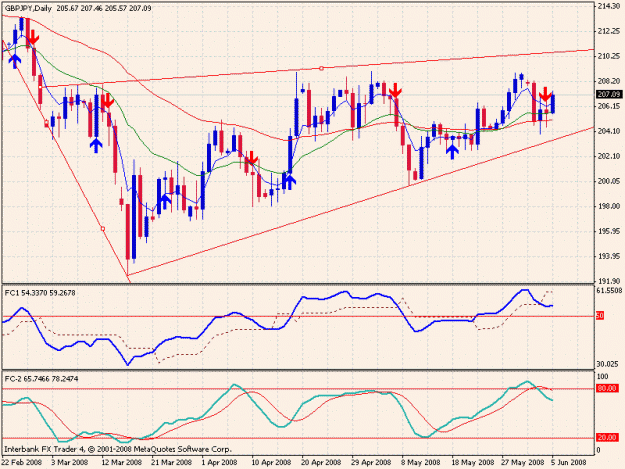Click the 193.95 price scale label
This screenshot has height=469, width=625.
coord(609,256)
